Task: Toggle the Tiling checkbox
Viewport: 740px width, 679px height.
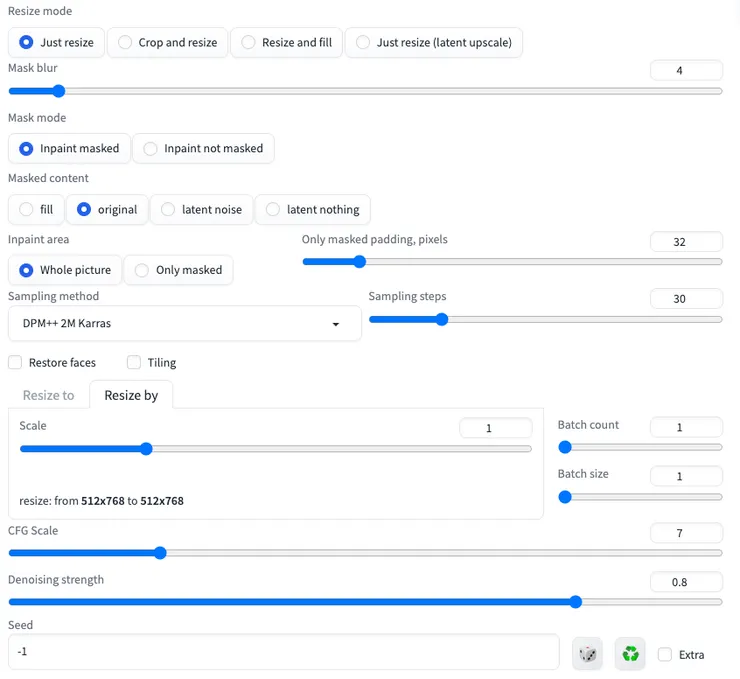Action: pyautogui.click(x=134, y=362)
